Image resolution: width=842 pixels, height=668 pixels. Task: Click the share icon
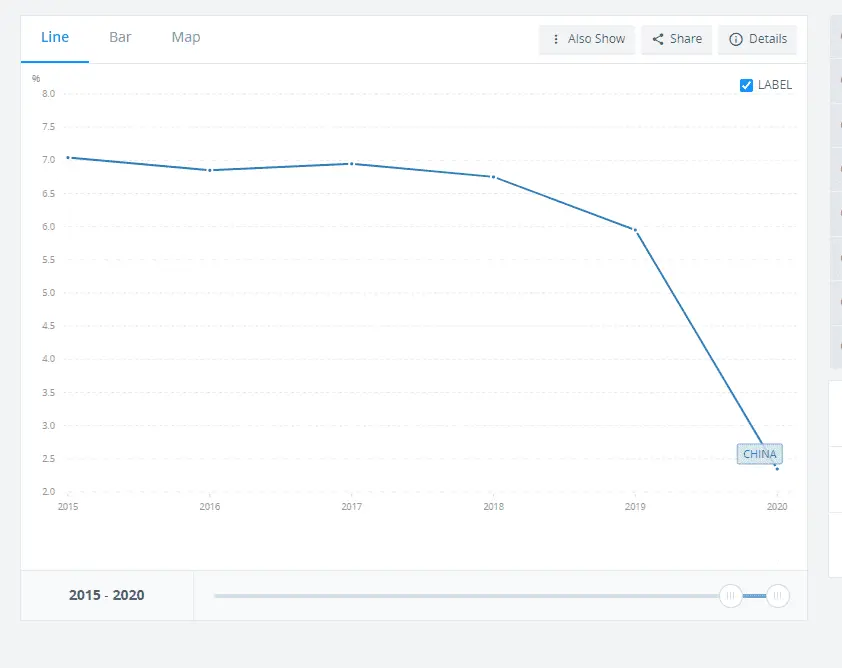pyautogui.click(x=658, y=39)
